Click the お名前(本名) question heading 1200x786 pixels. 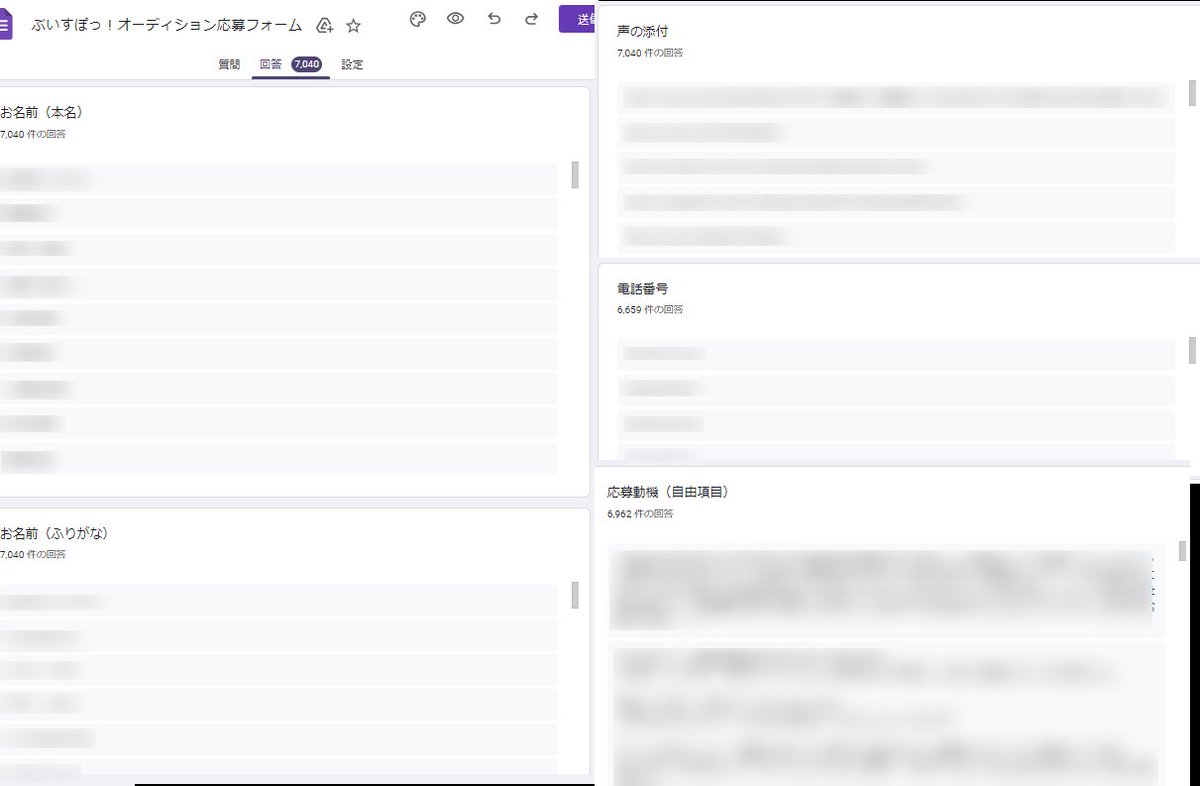(x=41, y=112)
